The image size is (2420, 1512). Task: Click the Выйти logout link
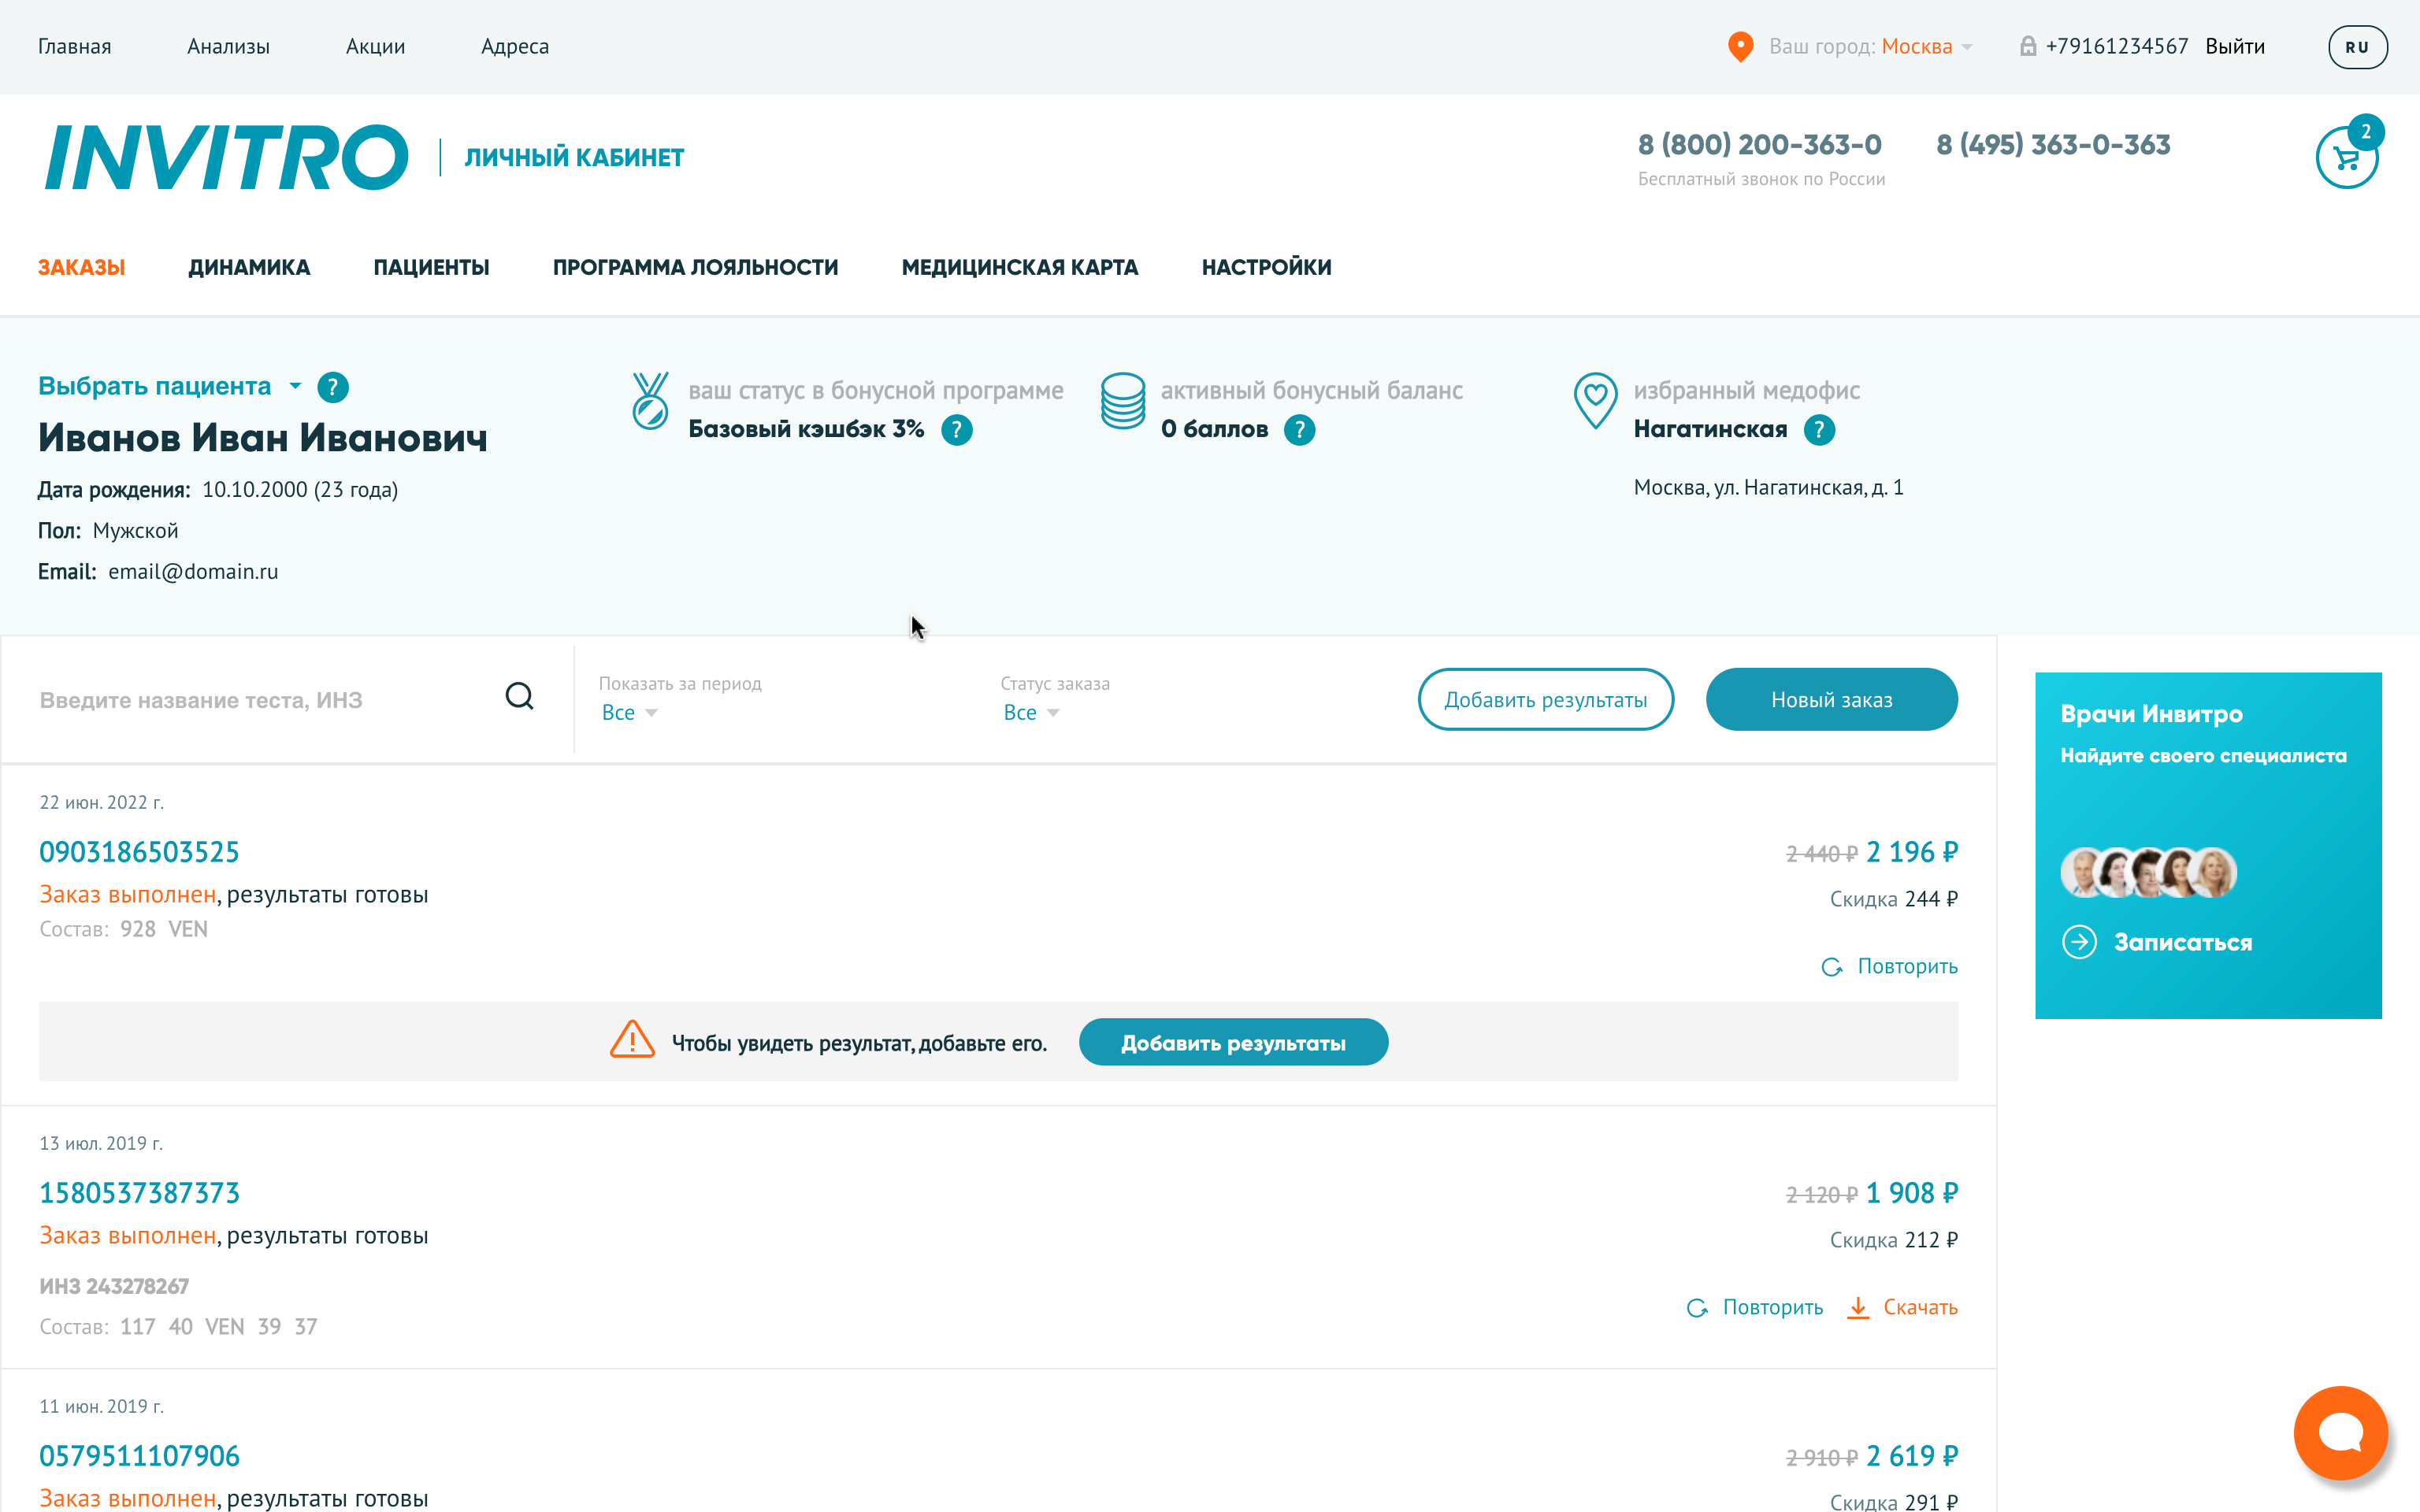tap(2235, 47)
